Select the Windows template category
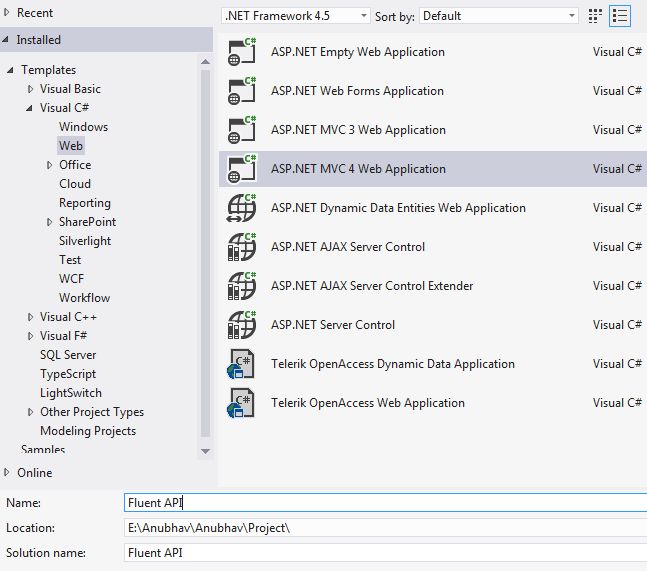This screenshot has width=647, height=571. pos(83,127)
